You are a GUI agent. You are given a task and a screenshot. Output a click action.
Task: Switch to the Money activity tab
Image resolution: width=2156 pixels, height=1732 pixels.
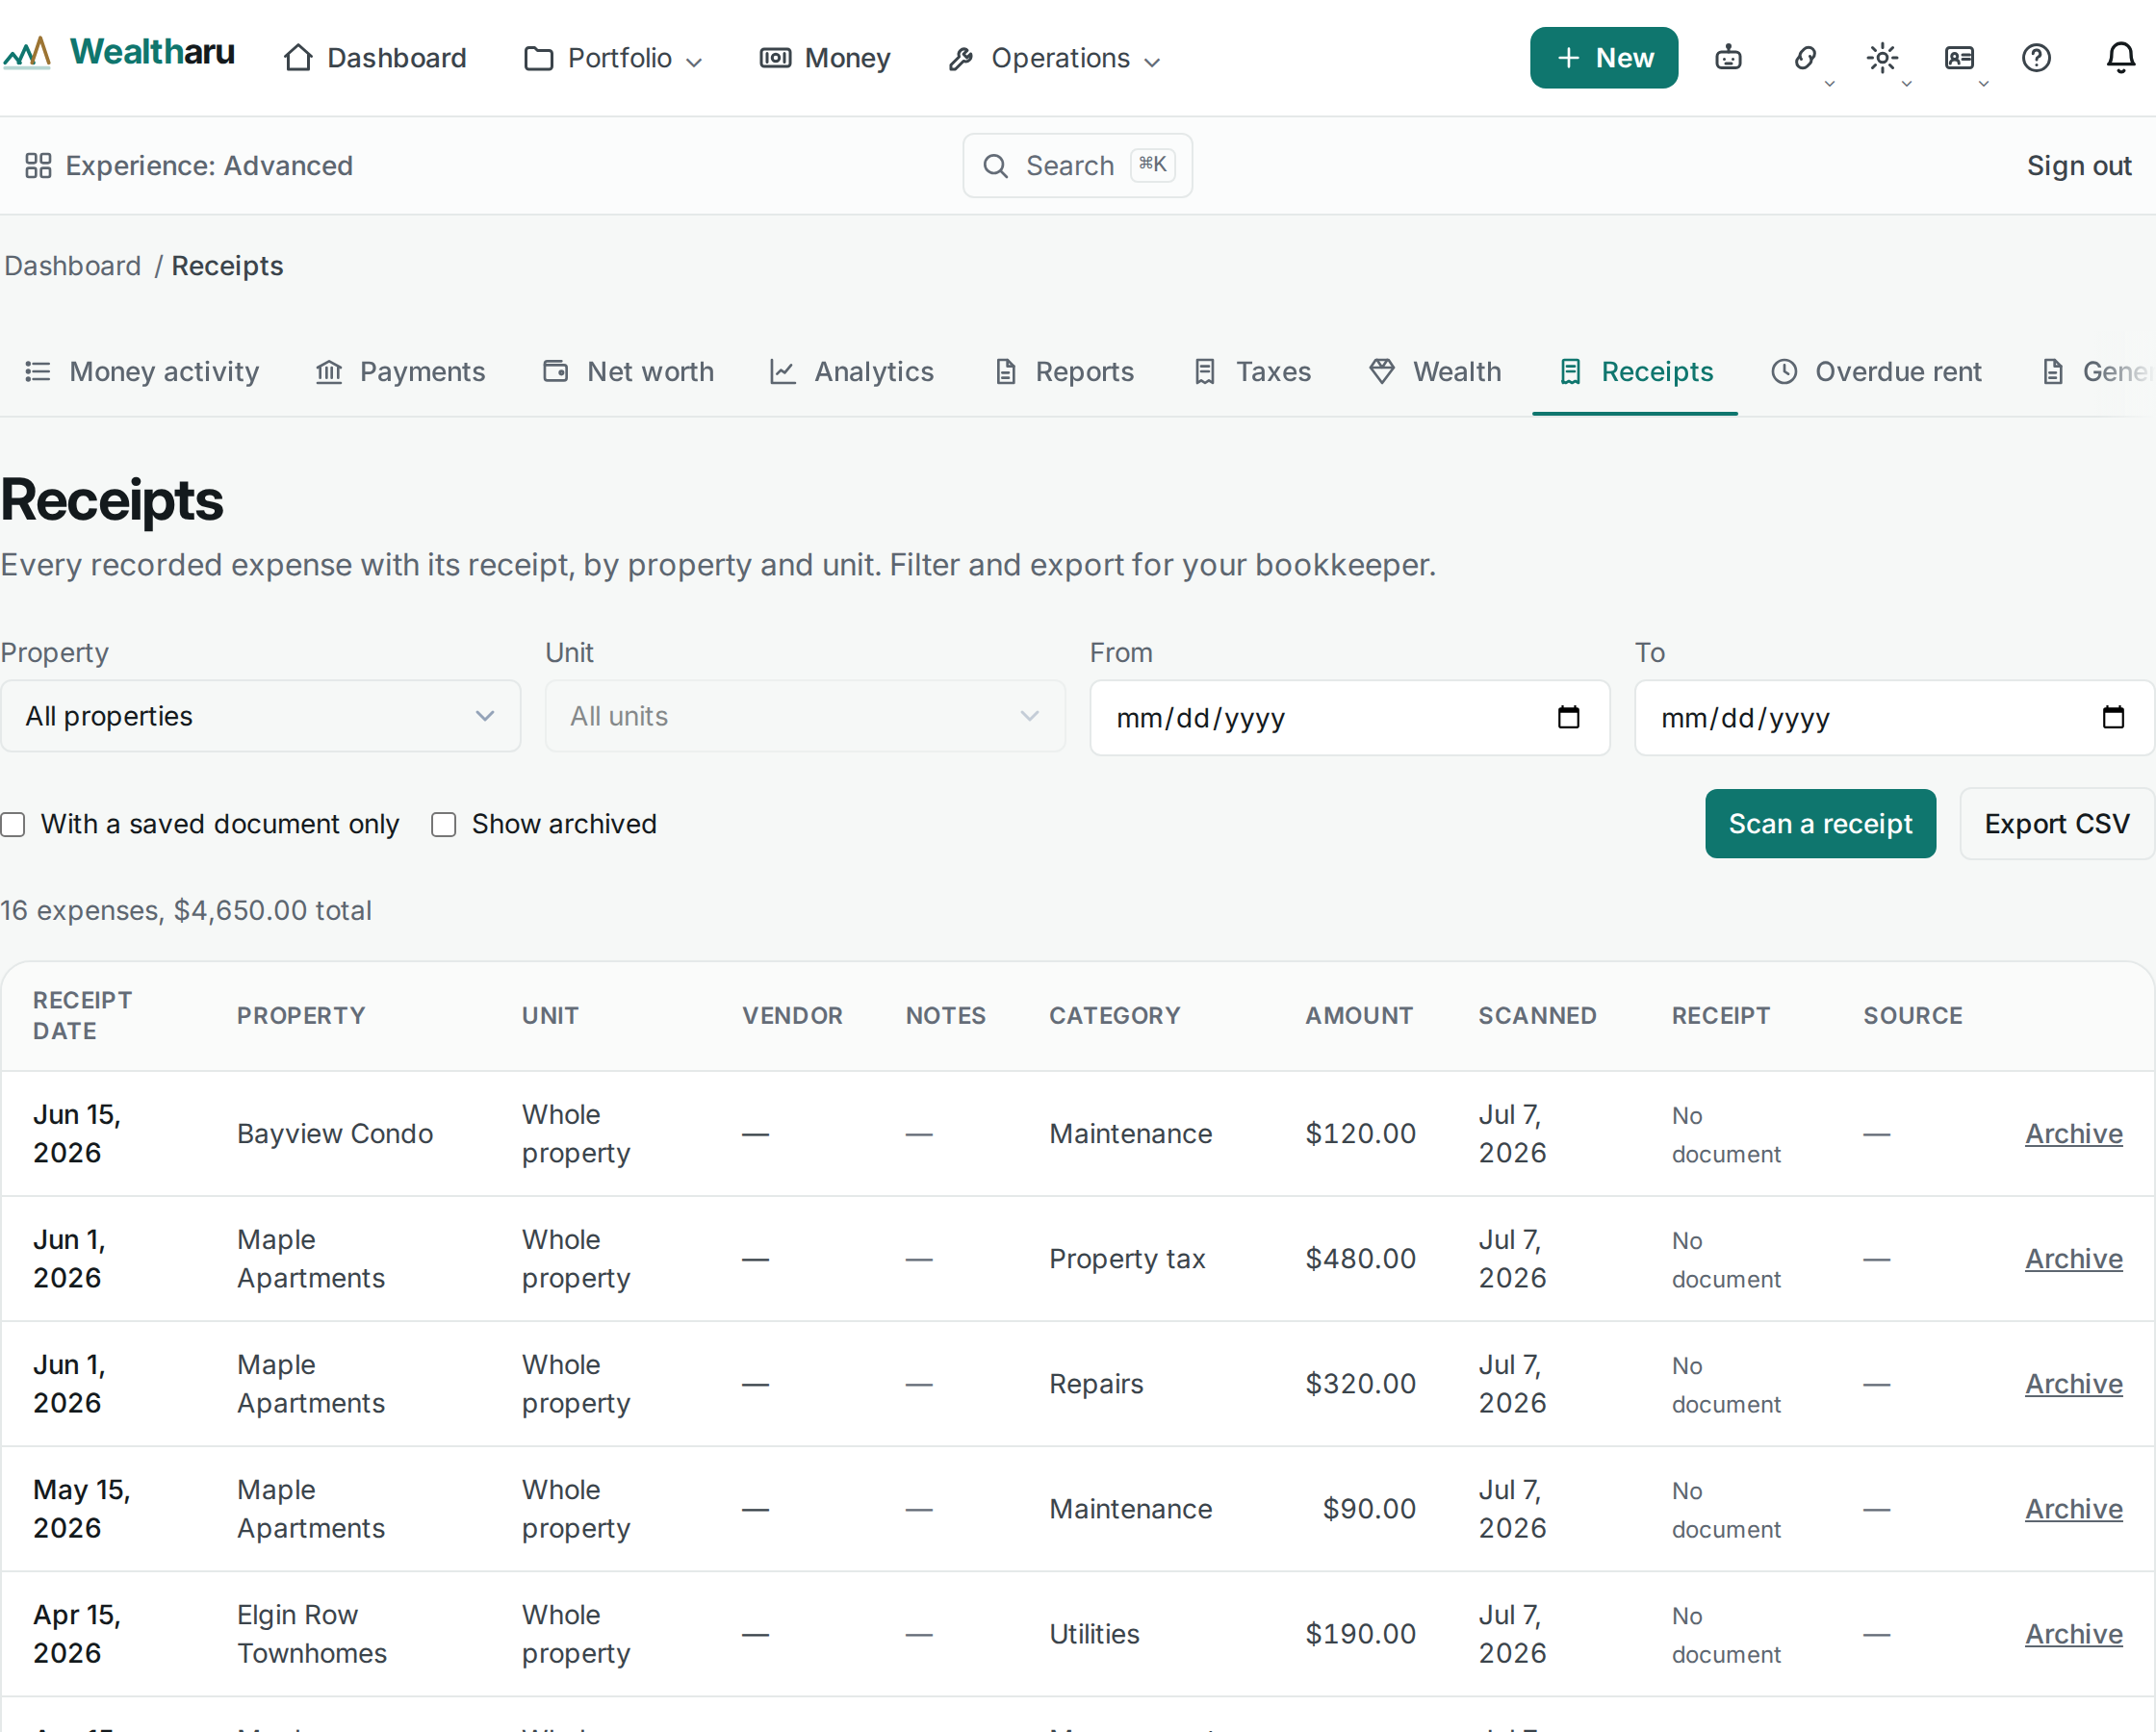point(142,372)
